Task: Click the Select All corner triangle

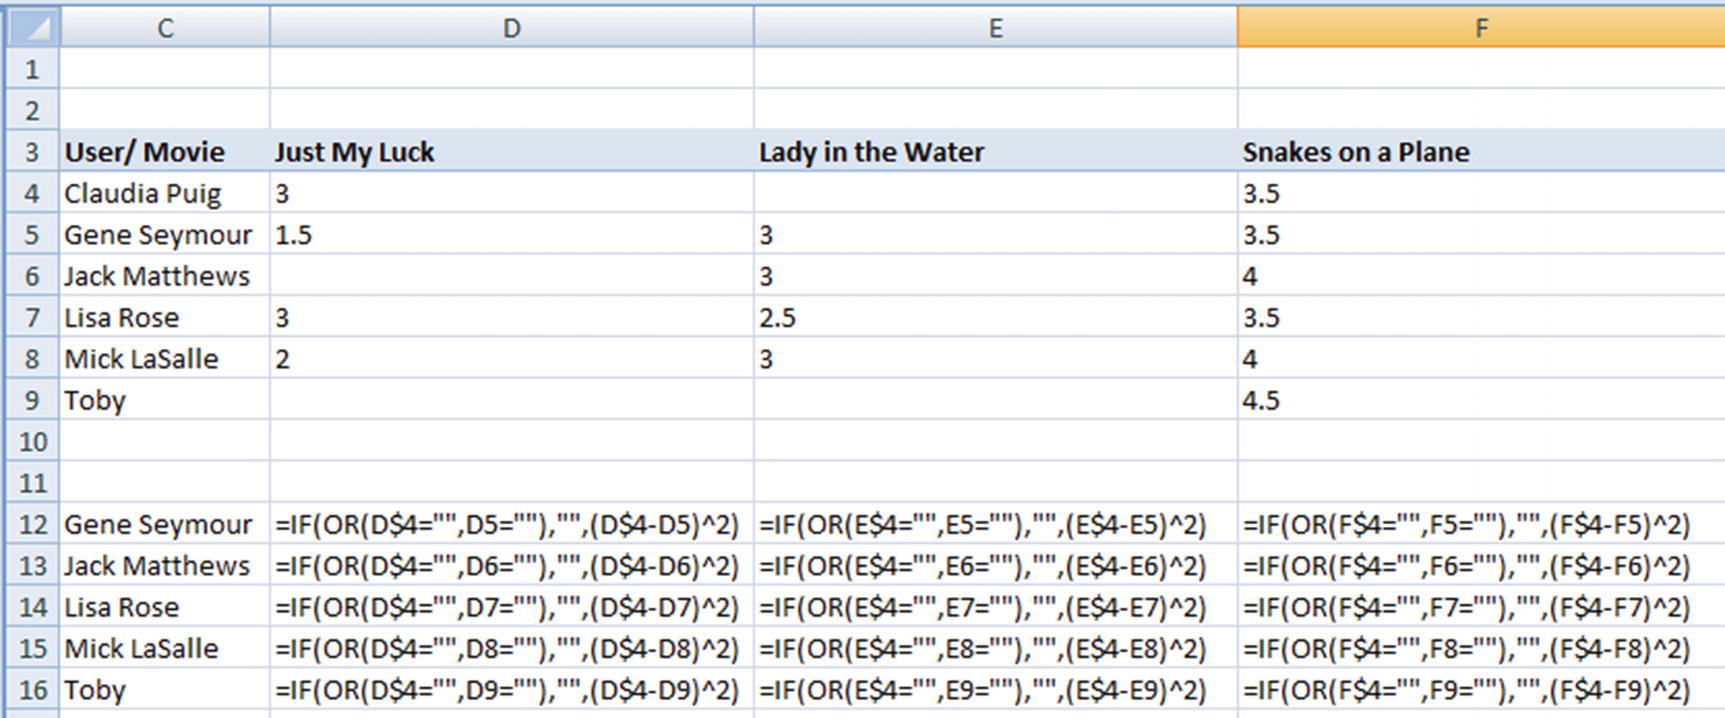Action: 32,27
